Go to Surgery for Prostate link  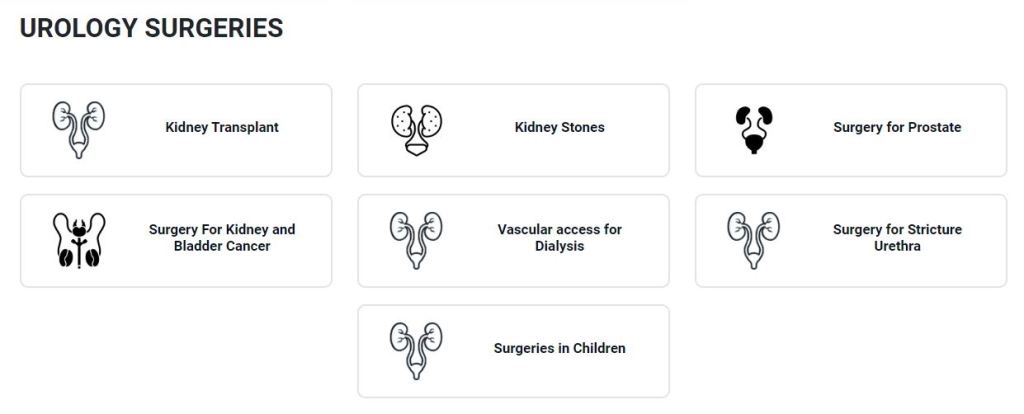click(897, 128)
